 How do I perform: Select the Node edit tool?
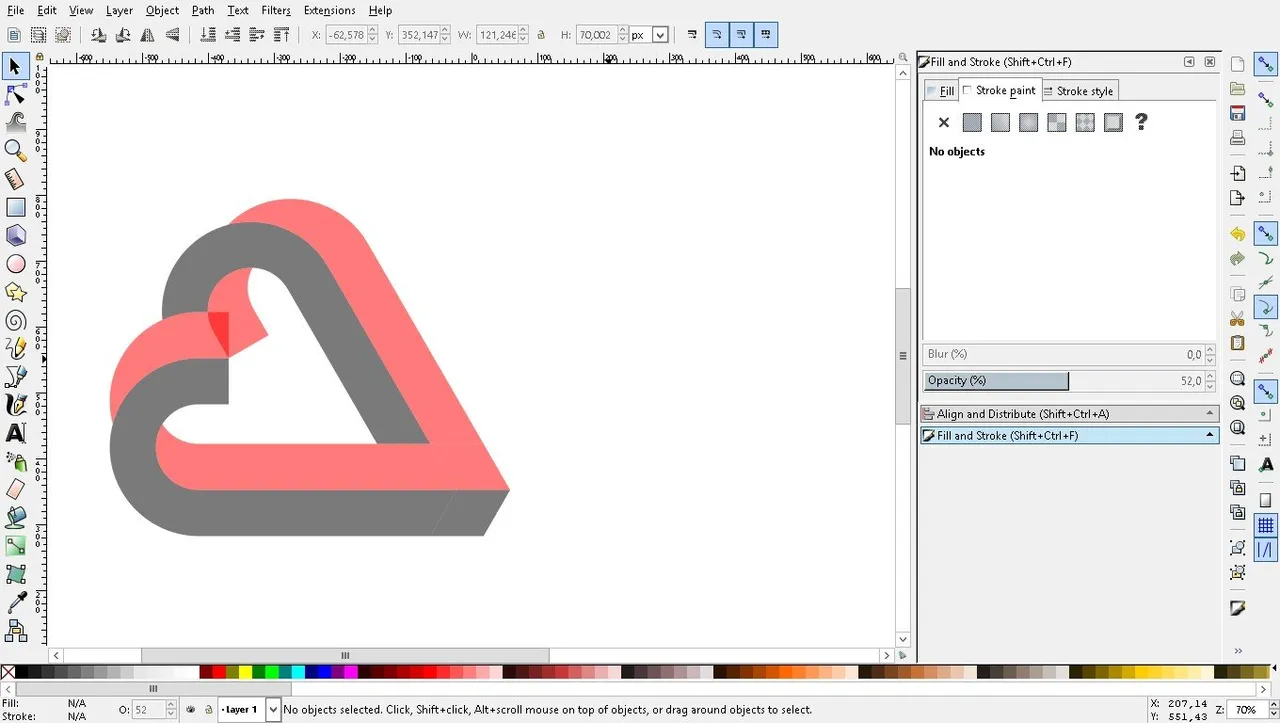15,95
